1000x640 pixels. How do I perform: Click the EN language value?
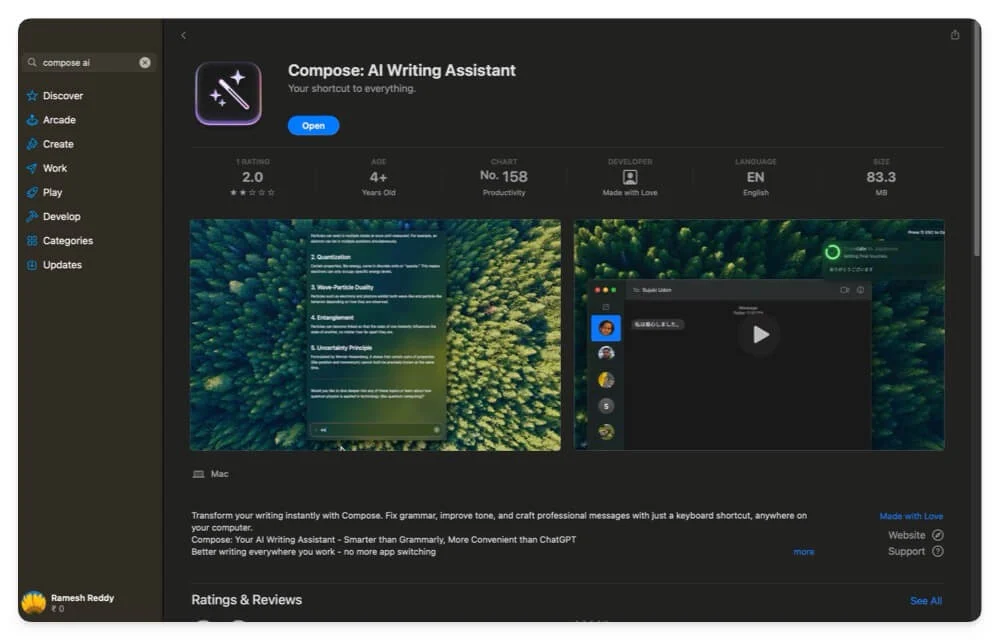pos(755,177)
